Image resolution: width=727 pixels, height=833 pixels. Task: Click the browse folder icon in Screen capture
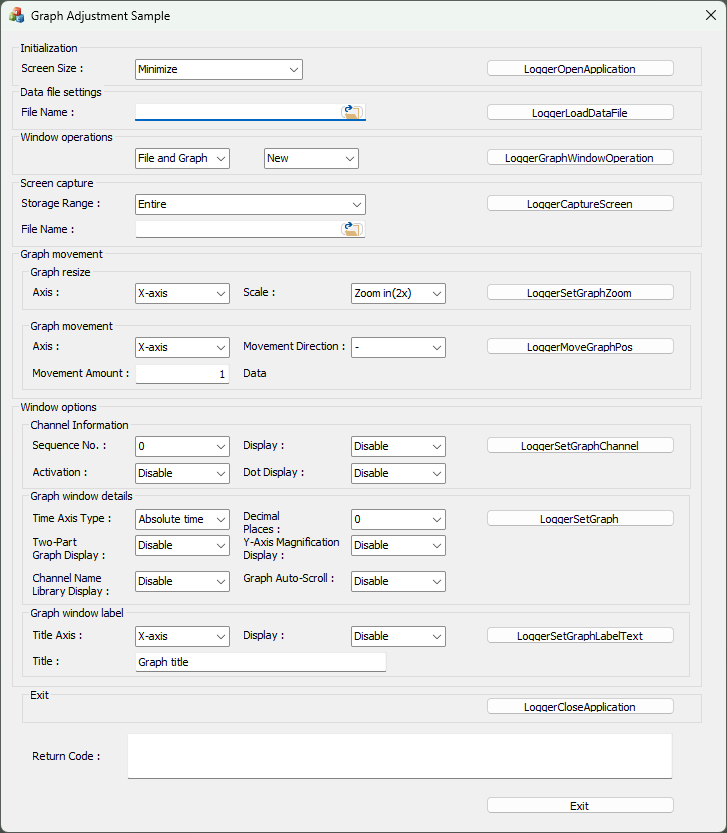coord(352,229)
